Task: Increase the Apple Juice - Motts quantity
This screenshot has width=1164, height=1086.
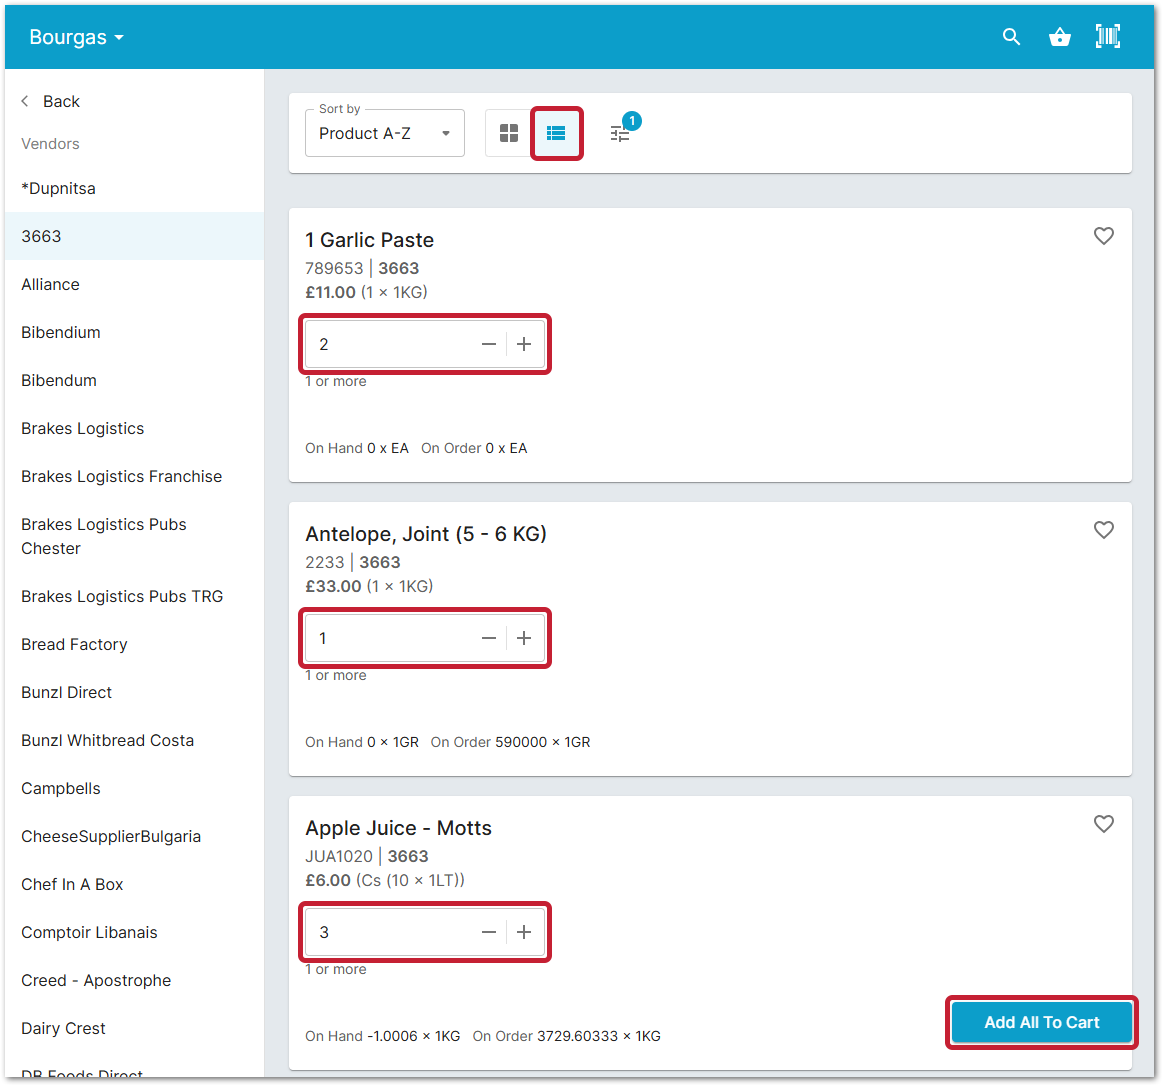Action: (x=524, y=931)
